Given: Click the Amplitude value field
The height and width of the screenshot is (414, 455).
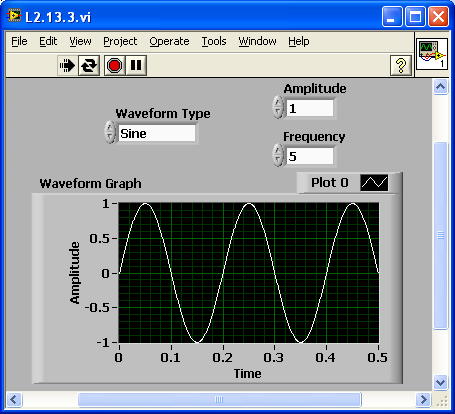Looking at the screenshot, I should pos(310,108).
